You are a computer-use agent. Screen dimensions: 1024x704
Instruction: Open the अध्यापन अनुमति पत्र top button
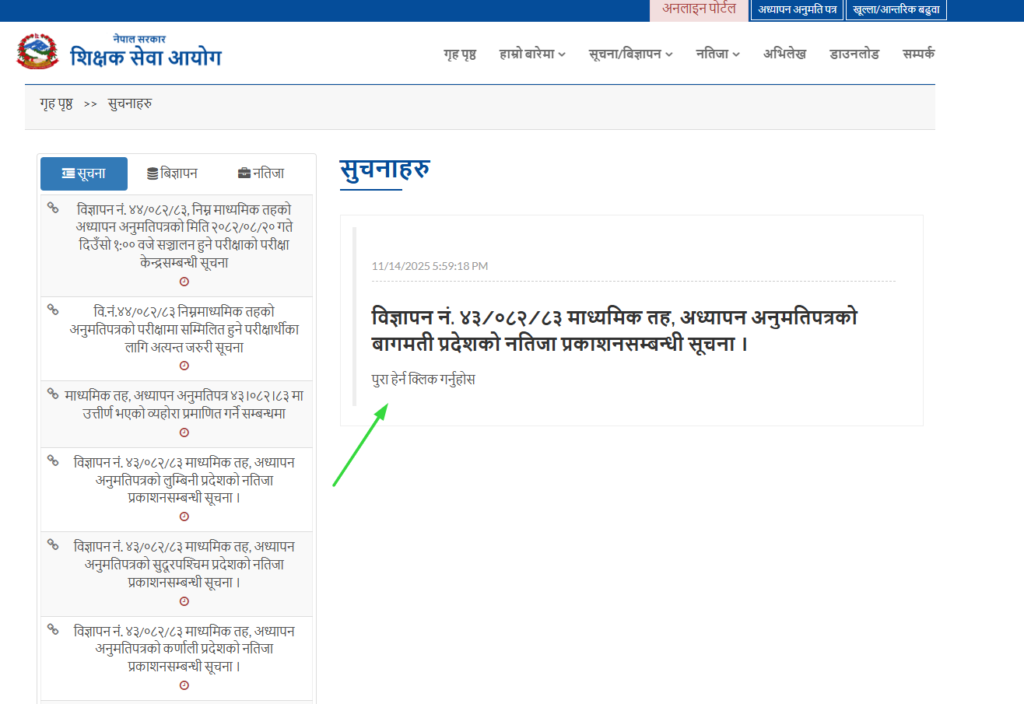797,10
